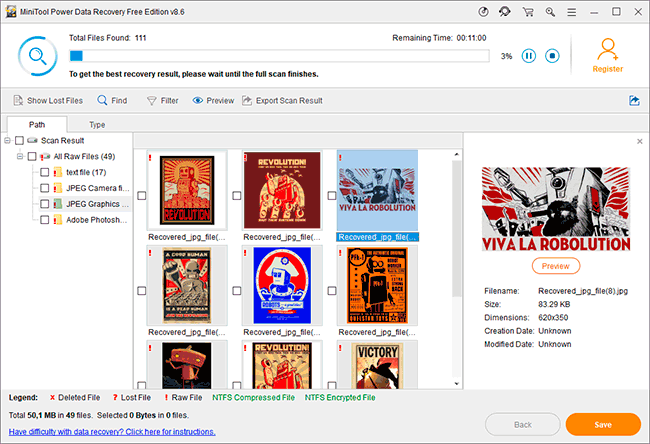Open the key register icon in title bar
Screen dimensions: 650x444
[x=550, y=12]
